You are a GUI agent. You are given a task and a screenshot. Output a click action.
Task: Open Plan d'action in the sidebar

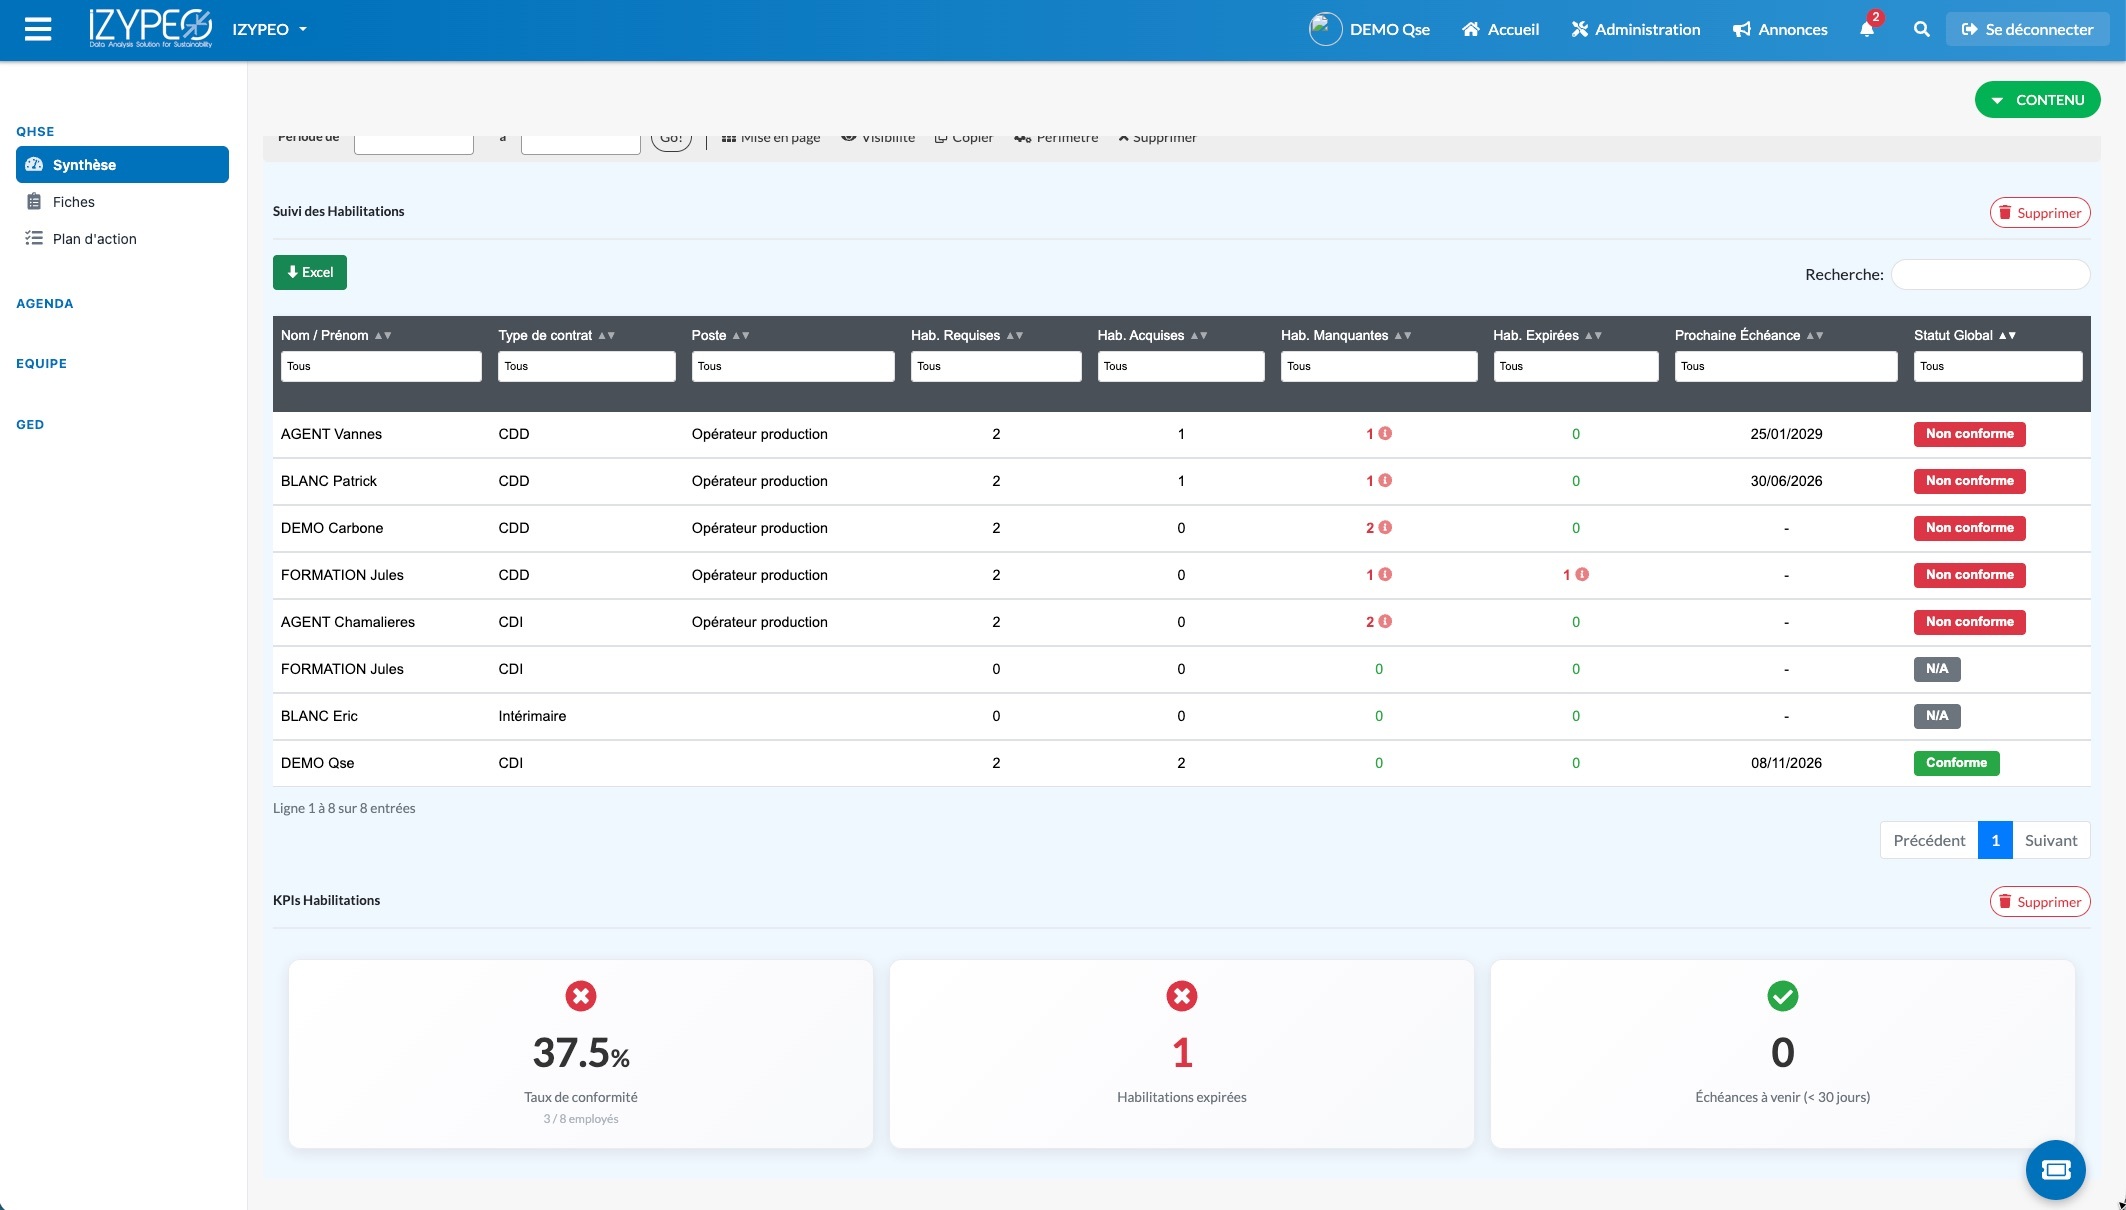click(x=94, y=239)
